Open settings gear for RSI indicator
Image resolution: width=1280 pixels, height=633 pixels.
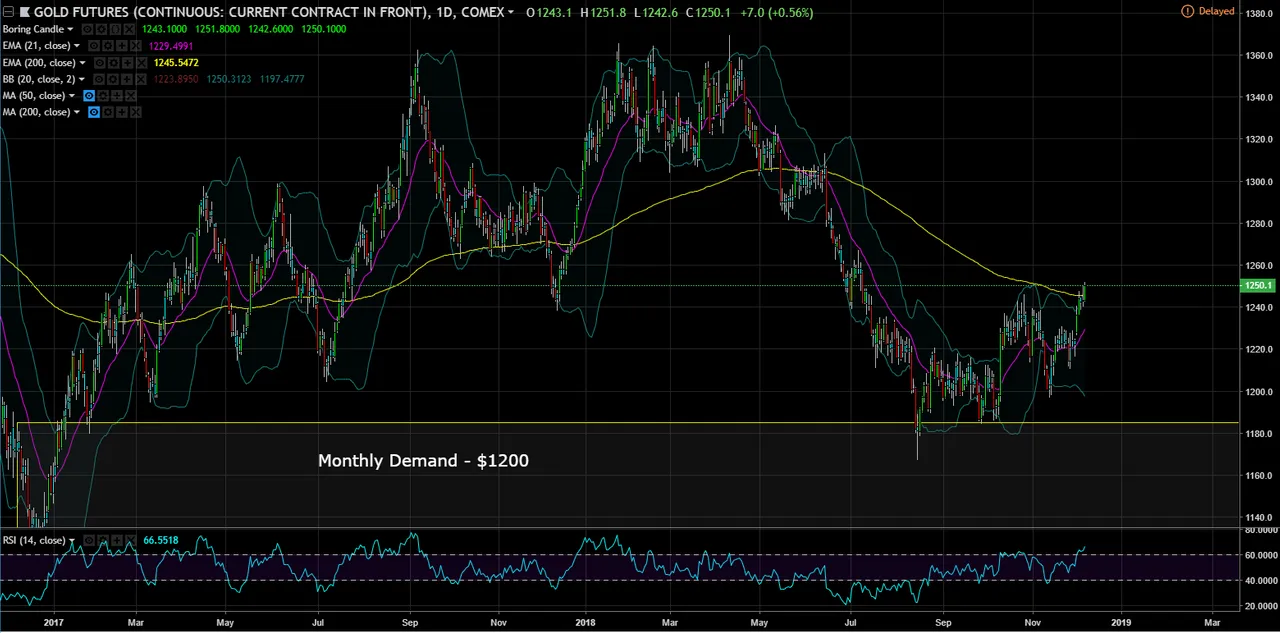tap(101, 541)
